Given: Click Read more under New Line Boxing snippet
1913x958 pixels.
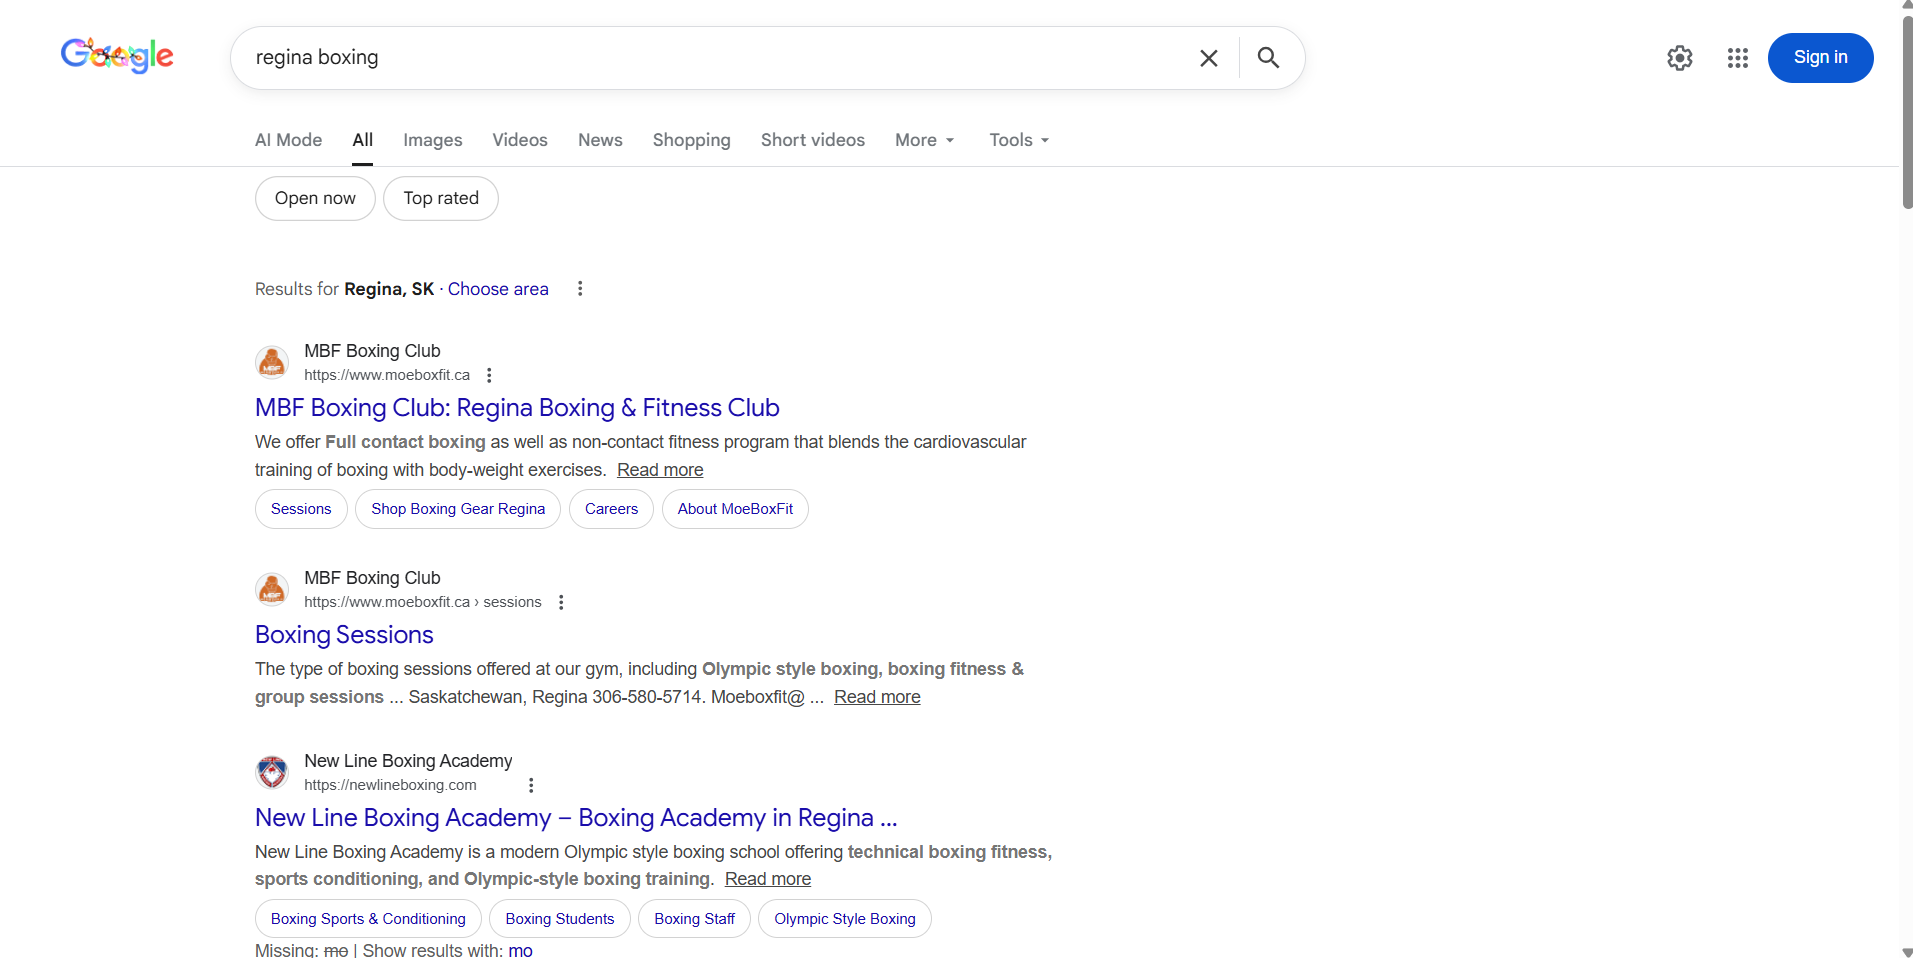Looking at the screenshot, I should pyautogui.click(x=768, y=879).
